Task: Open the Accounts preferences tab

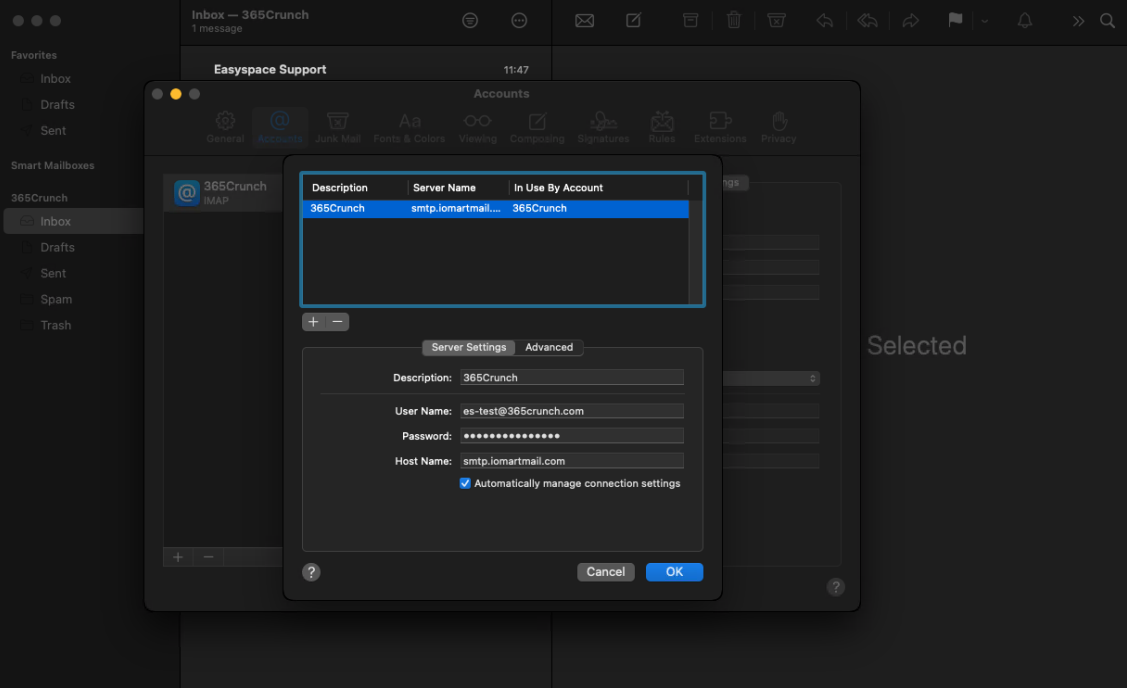Action: (280, 128)
